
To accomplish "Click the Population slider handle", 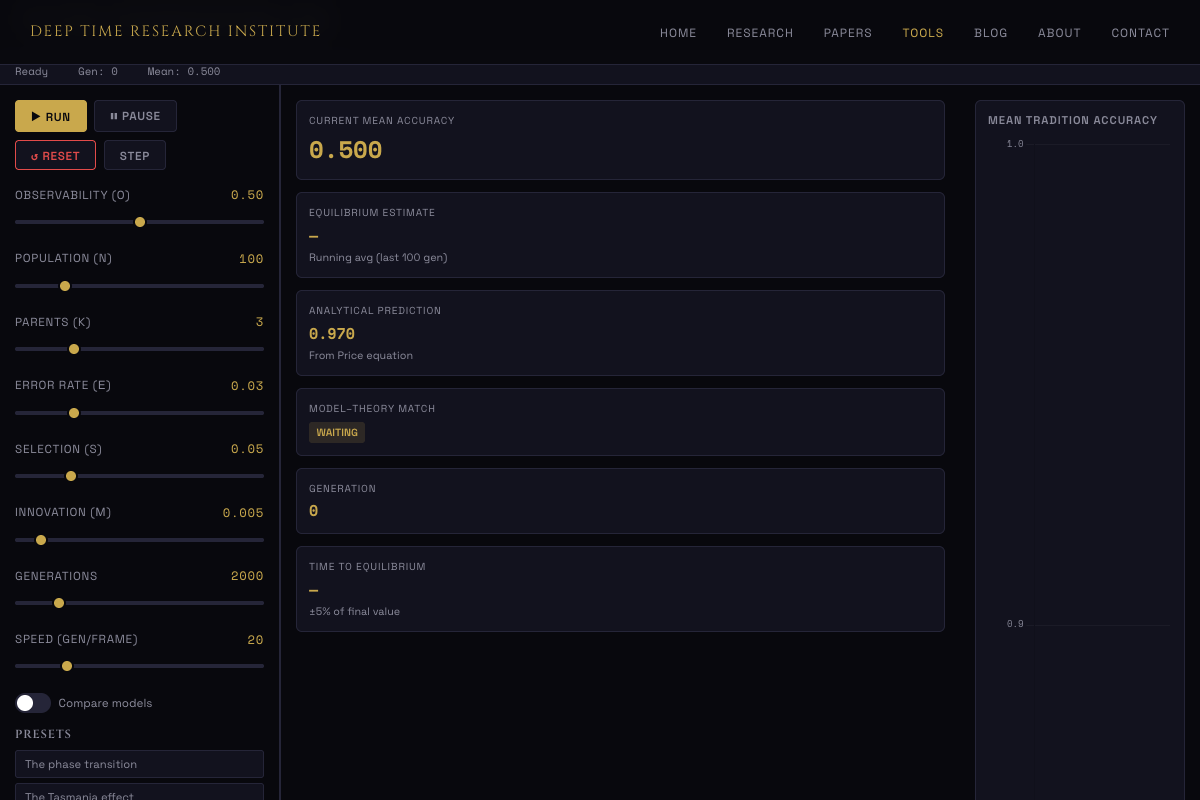I will click(65, 286).
